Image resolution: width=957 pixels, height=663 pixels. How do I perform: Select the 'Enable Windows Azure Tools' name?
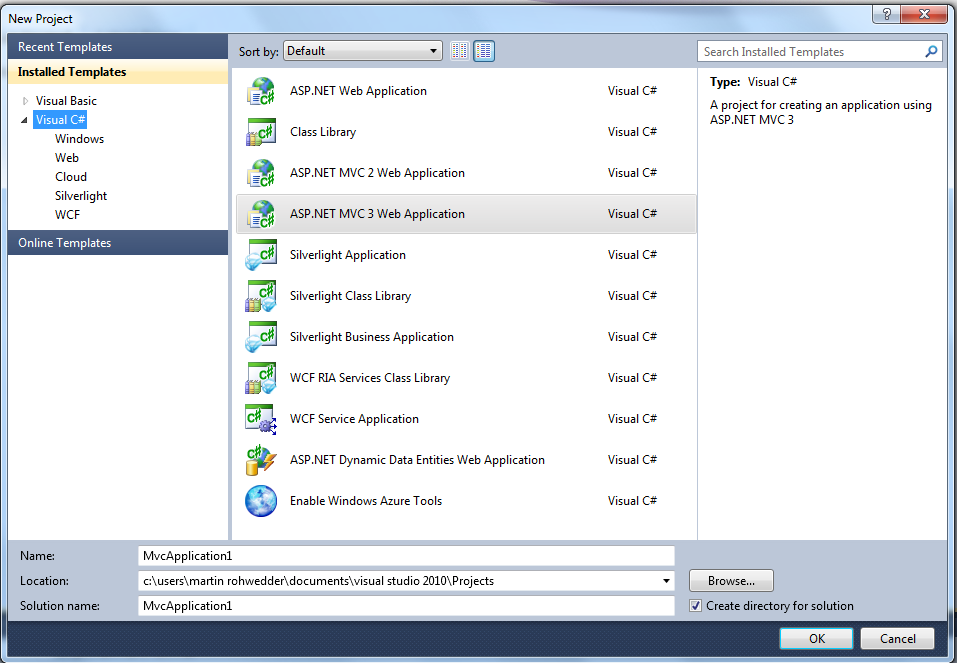click(x=366, y=501)
